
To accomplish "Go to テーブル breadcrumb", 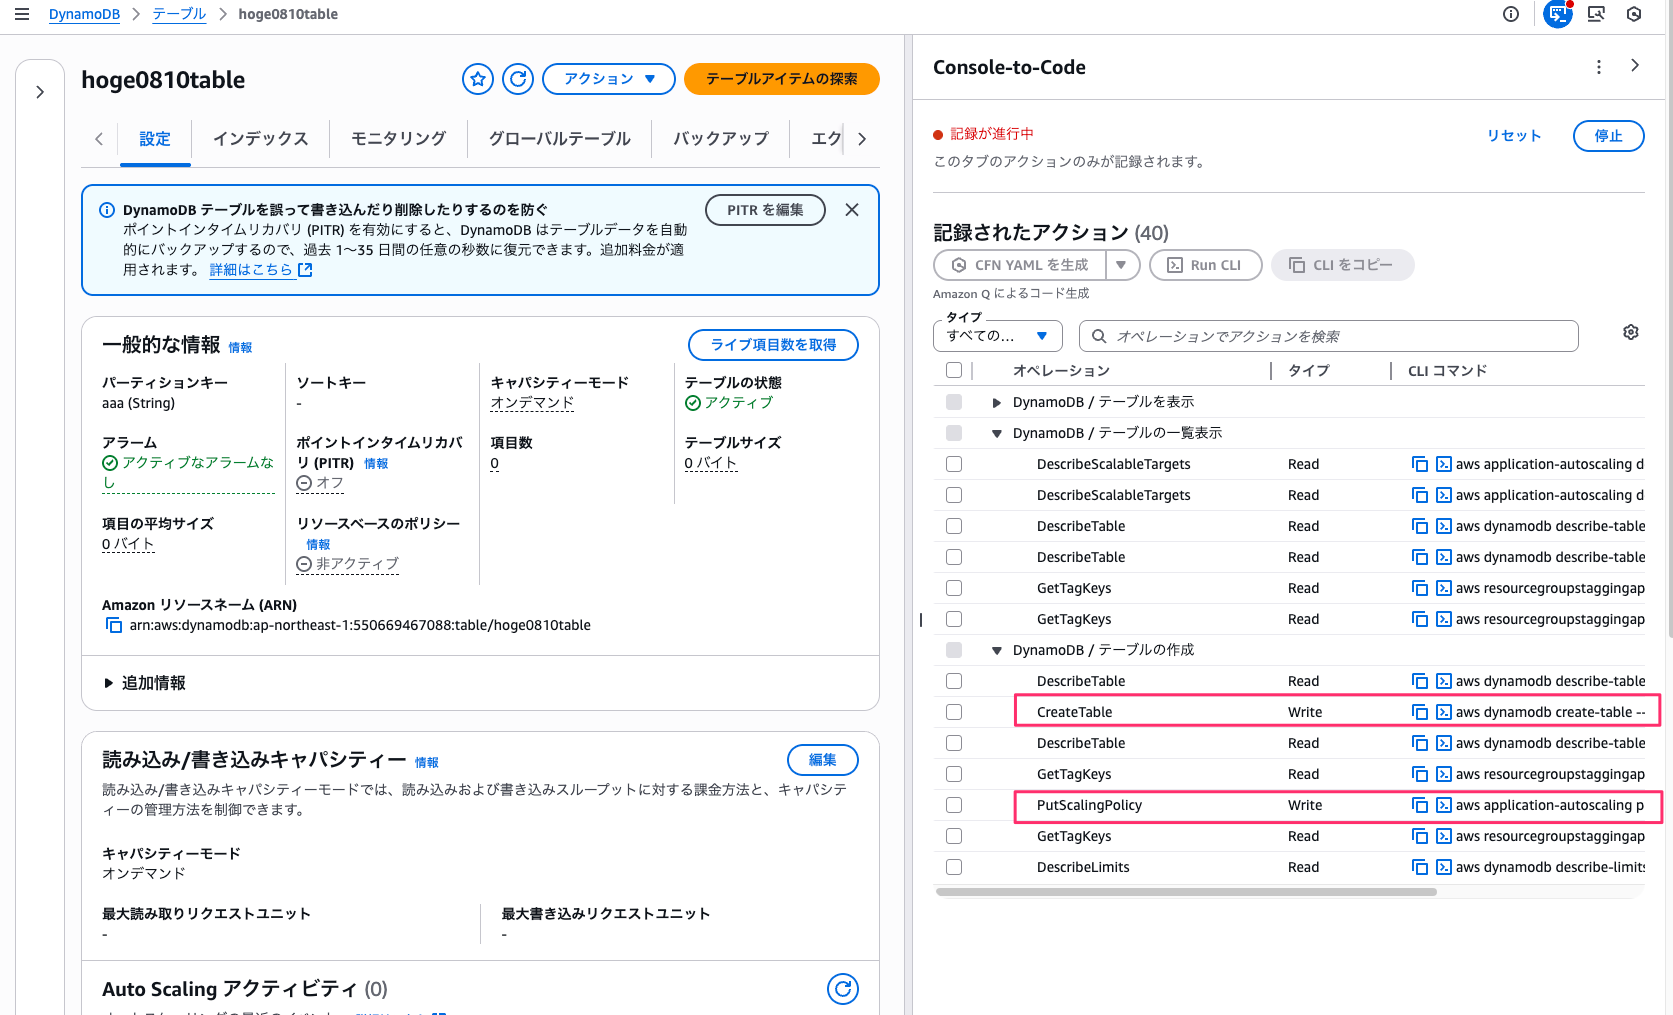I will (x=179, y=14).
